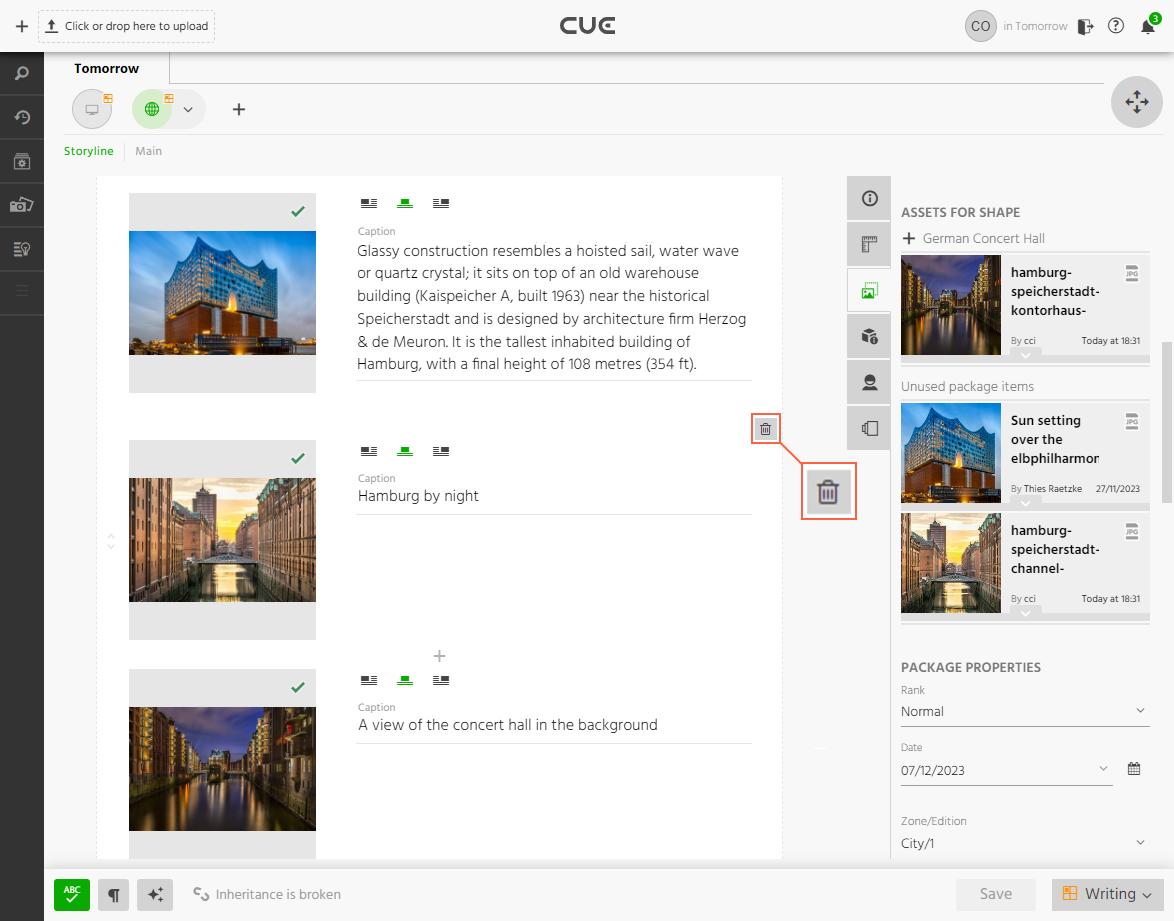The image size is (1174, 921).
Task: Open the notifications bell
Action: pos(1147,27)
